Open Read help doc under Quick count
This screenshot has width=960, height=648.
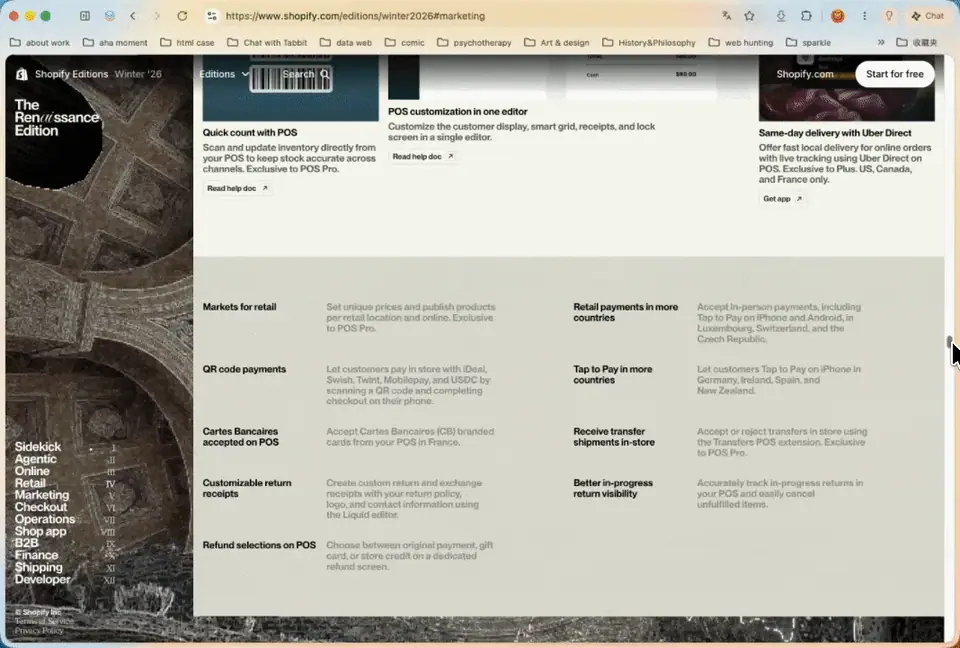point(238,188)
